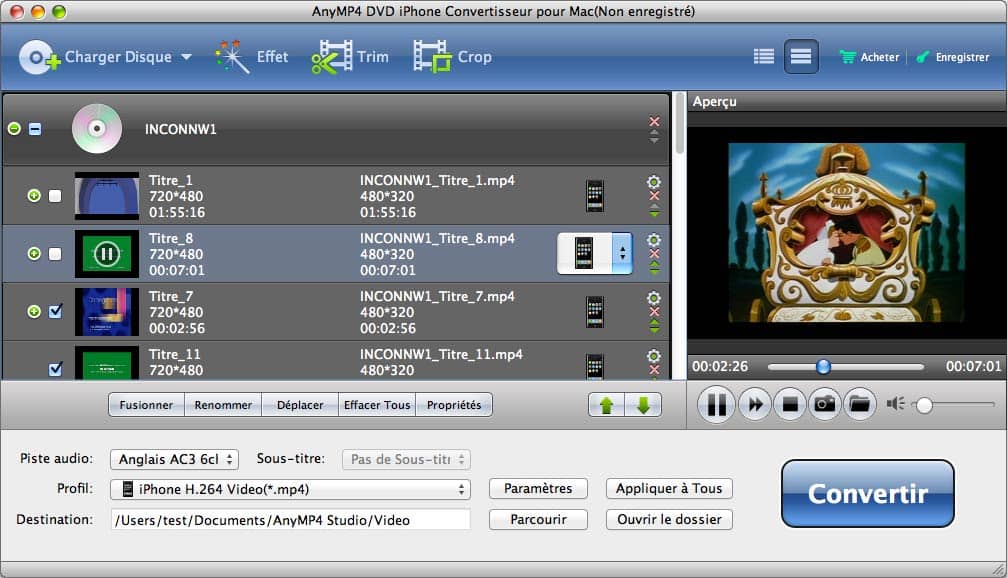Fast forward the preview
This screenshot has width=1007, height=578.
pos(755,404)
